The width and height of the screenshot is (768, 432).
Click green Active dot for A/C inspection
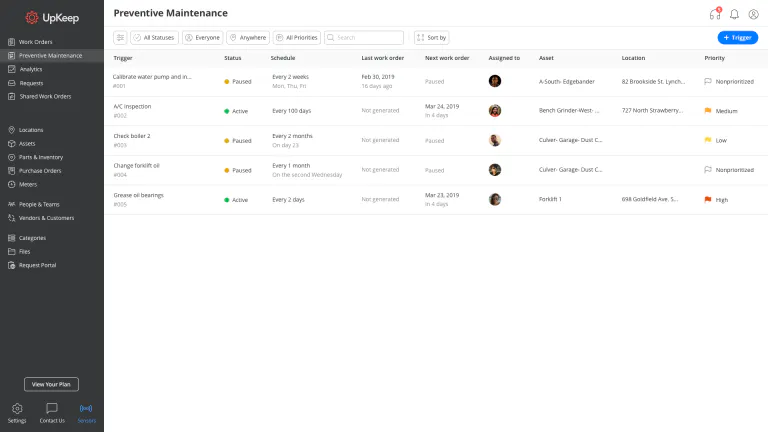tap(226, 111)
